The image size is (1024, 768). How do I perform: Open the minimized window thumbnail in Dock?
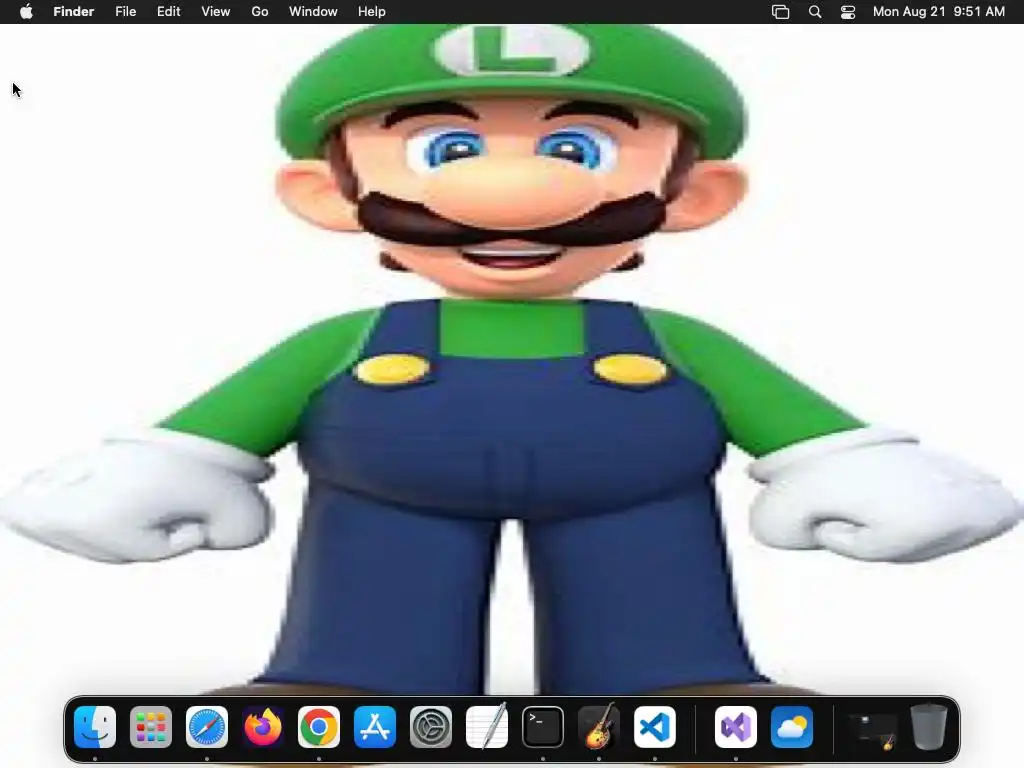coord(872,730)
